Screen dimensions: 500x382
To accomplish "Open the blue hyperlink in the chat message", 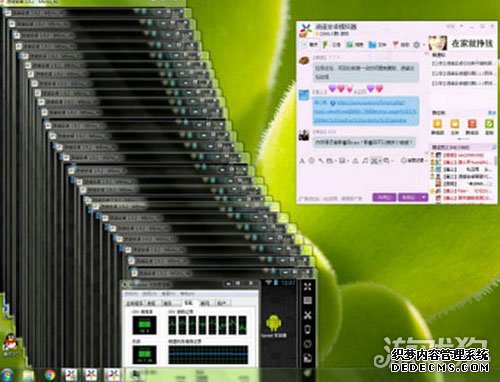I will coord(366,112).
